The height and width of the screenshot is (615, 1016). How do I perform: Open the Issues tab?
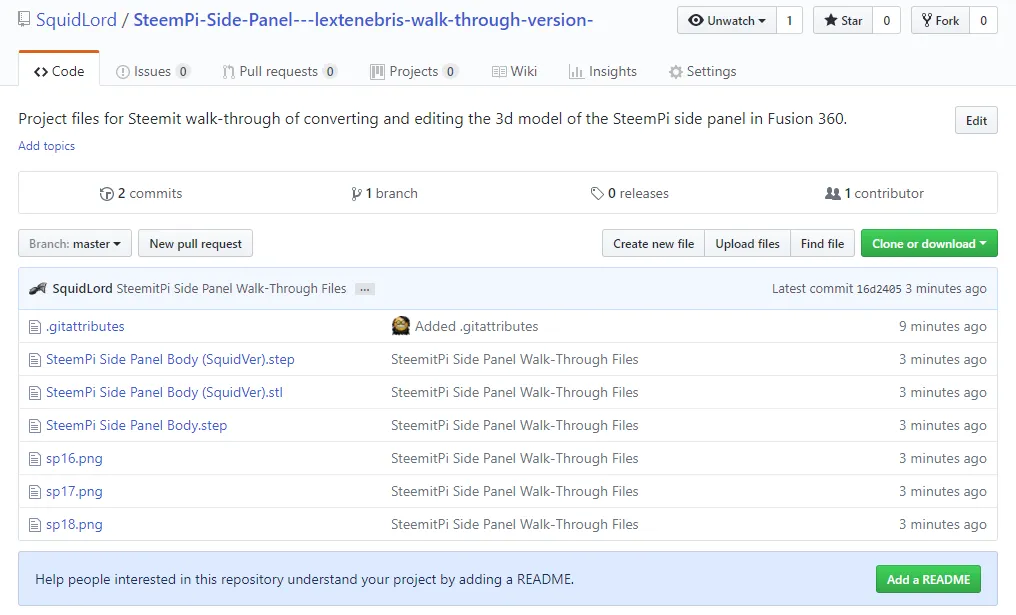point(152,71)
